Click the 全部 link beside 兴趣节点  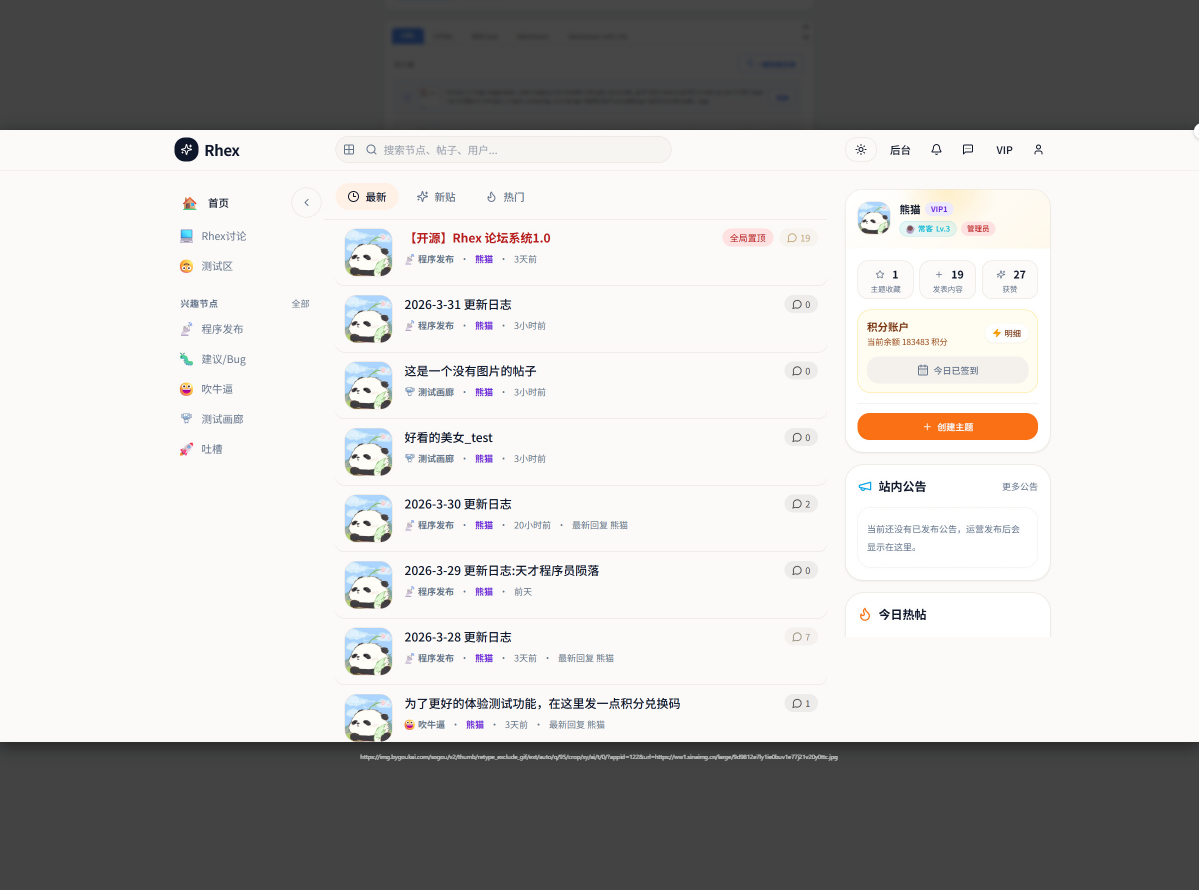click(301, 304)
